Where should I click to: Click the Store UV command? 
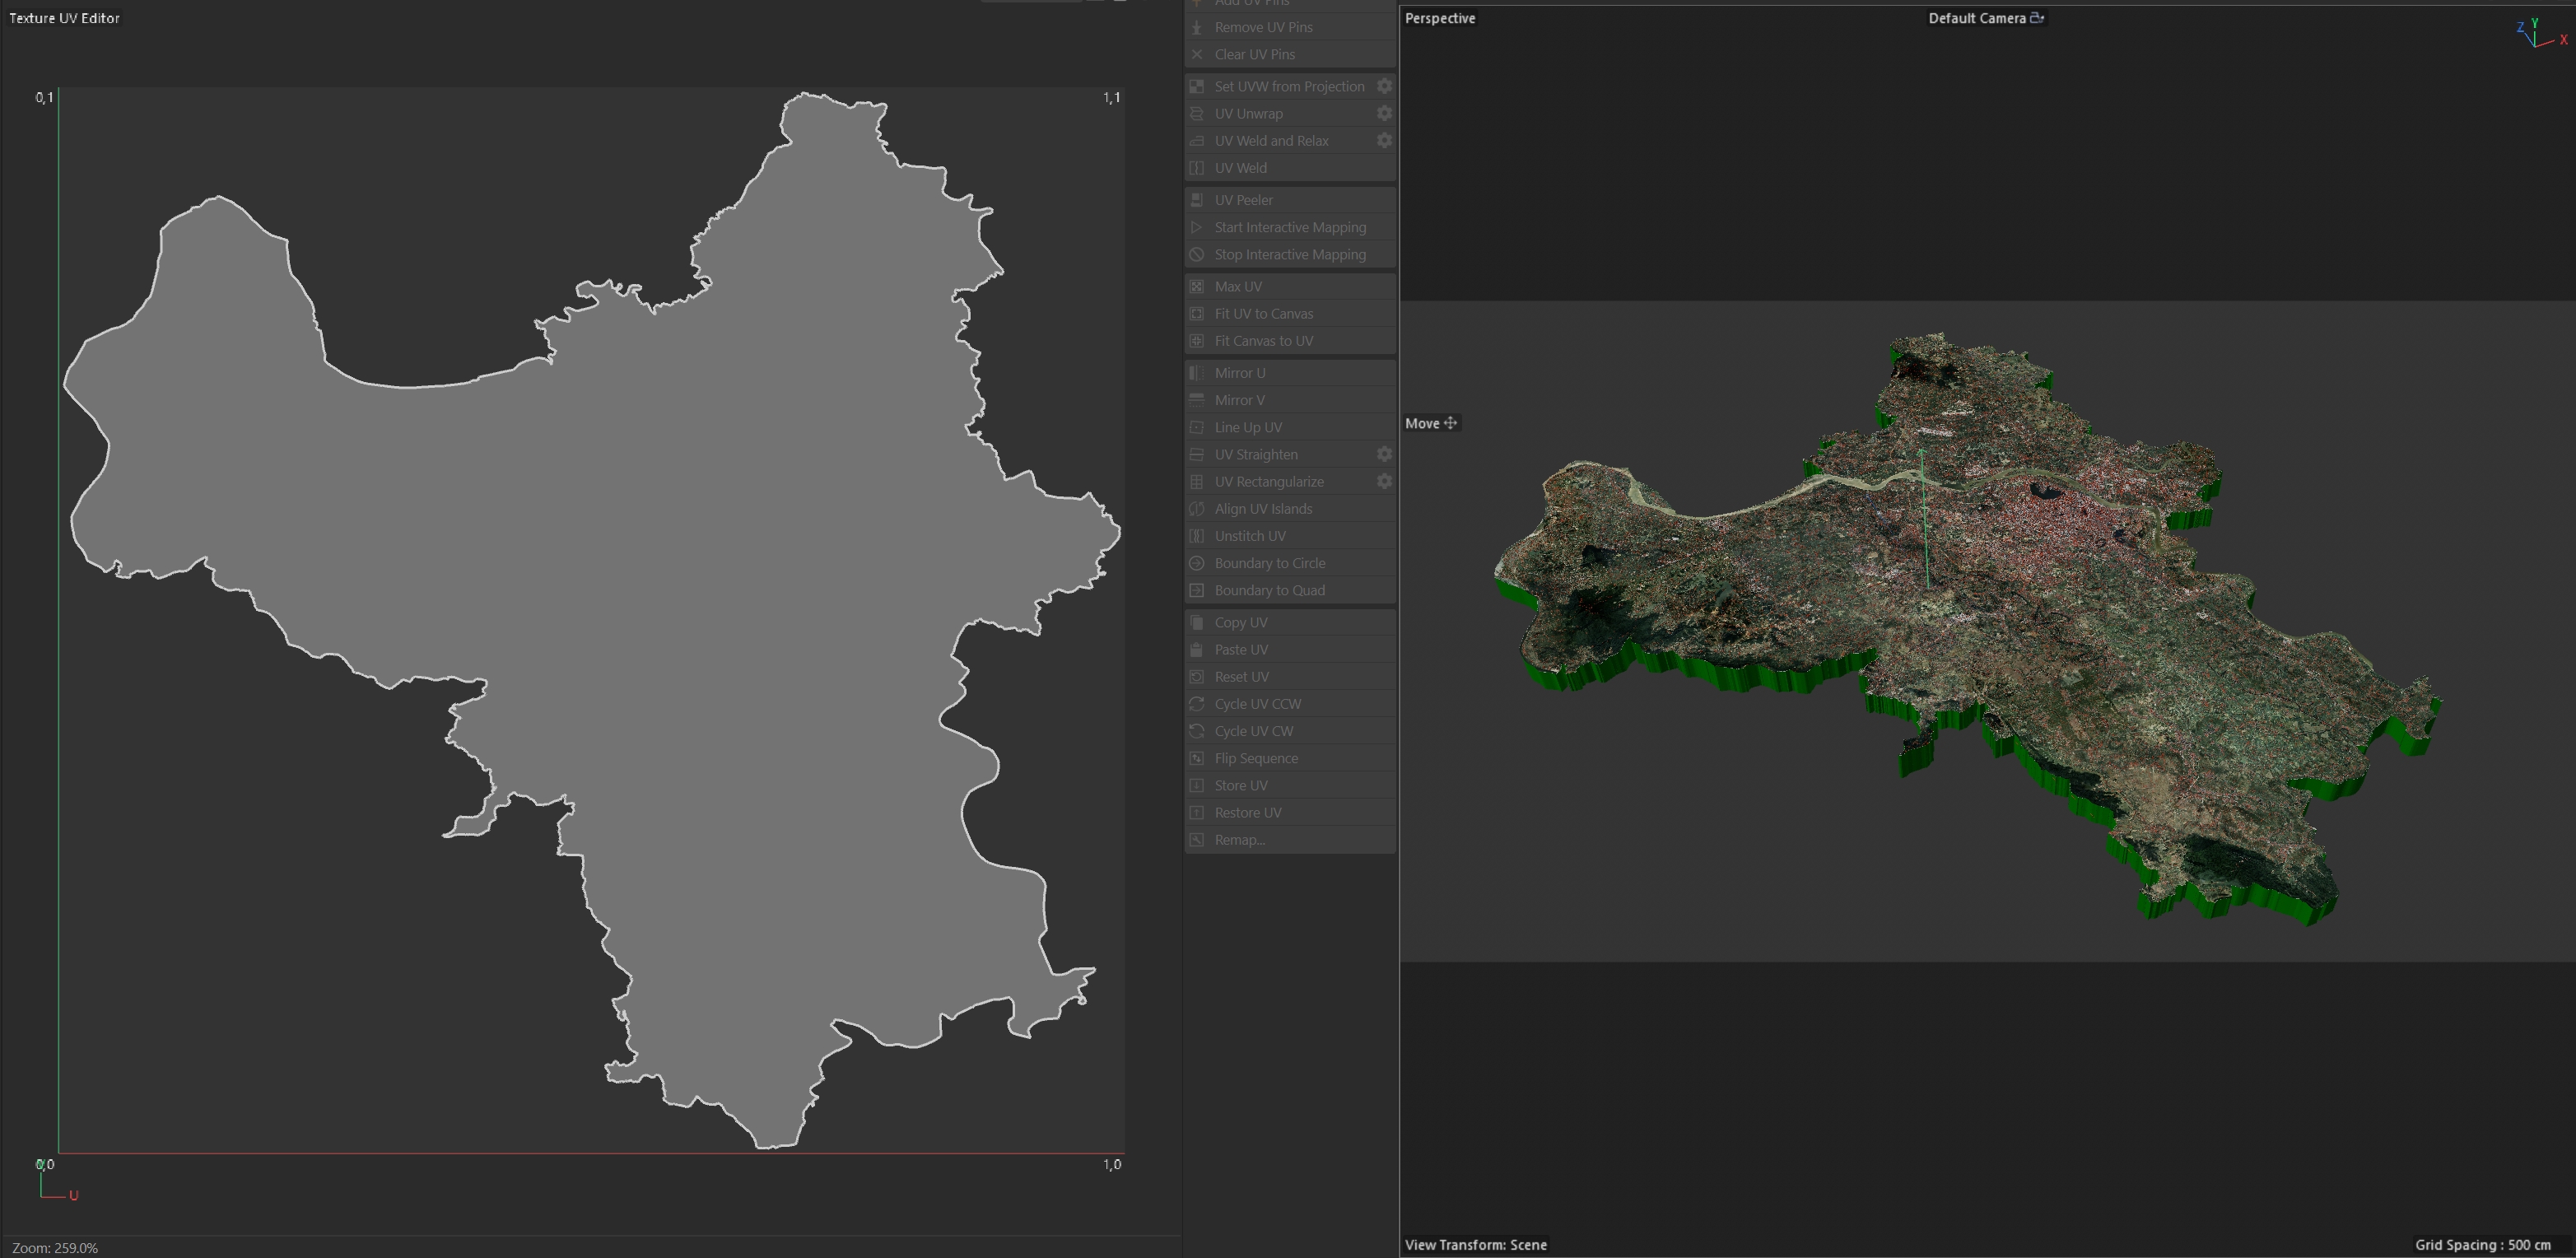pyautogui.click(x=1240, y=785)
